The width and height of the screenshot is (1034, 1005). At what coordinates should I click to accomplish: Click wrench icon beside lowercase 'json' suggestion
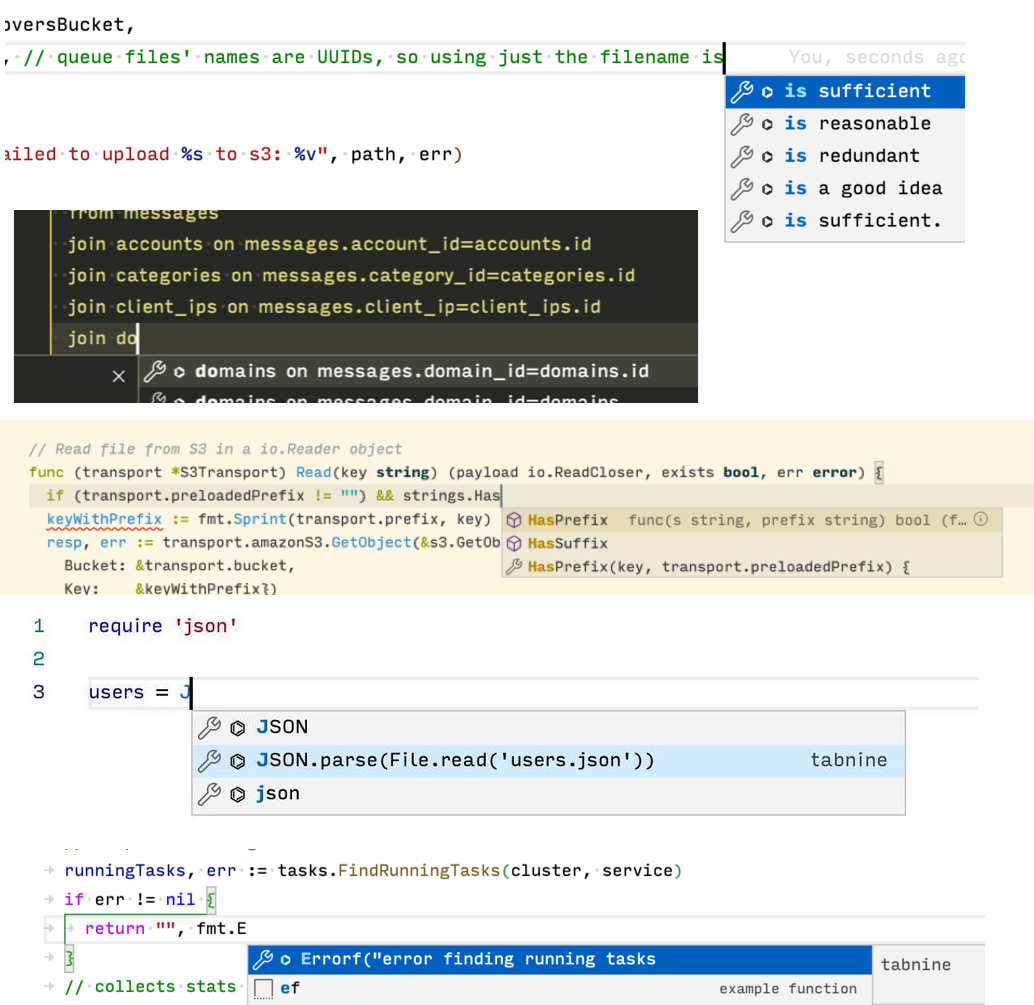(x=209, y=794)
